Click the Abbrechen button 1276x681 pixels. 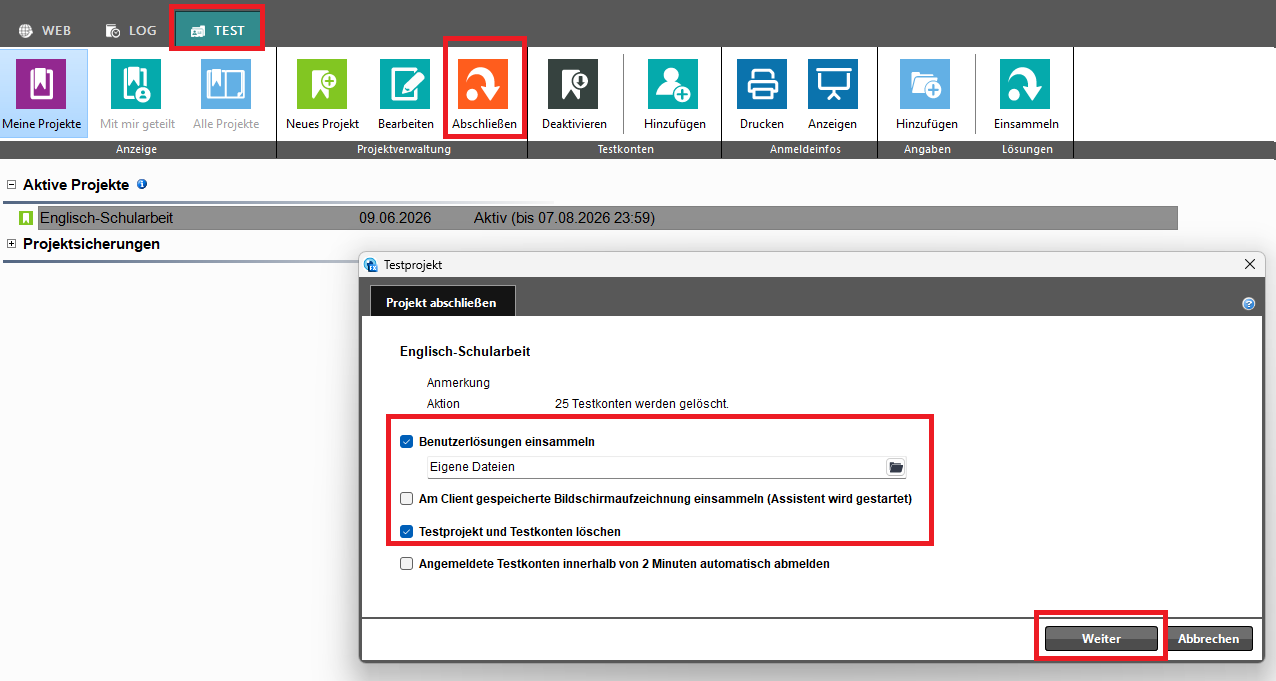click(x=1208, y=638)
